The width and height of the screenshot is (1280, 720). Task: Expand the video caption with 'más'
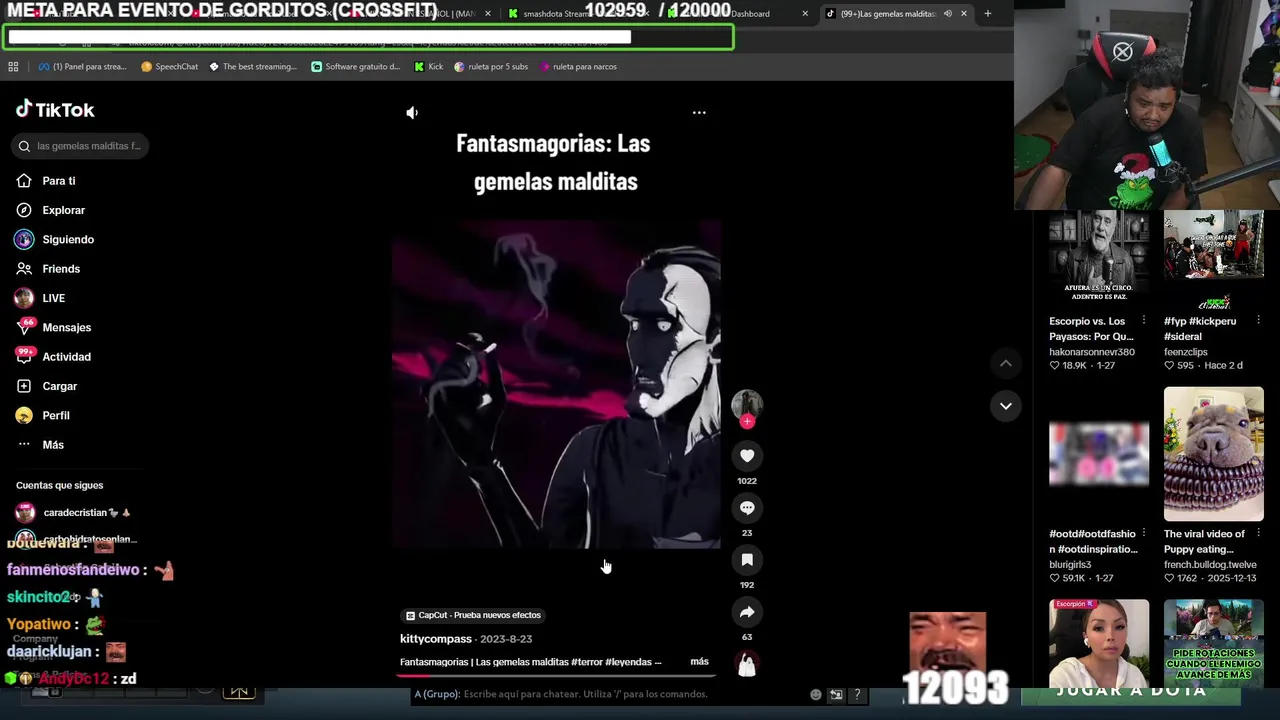pos(699,662)
